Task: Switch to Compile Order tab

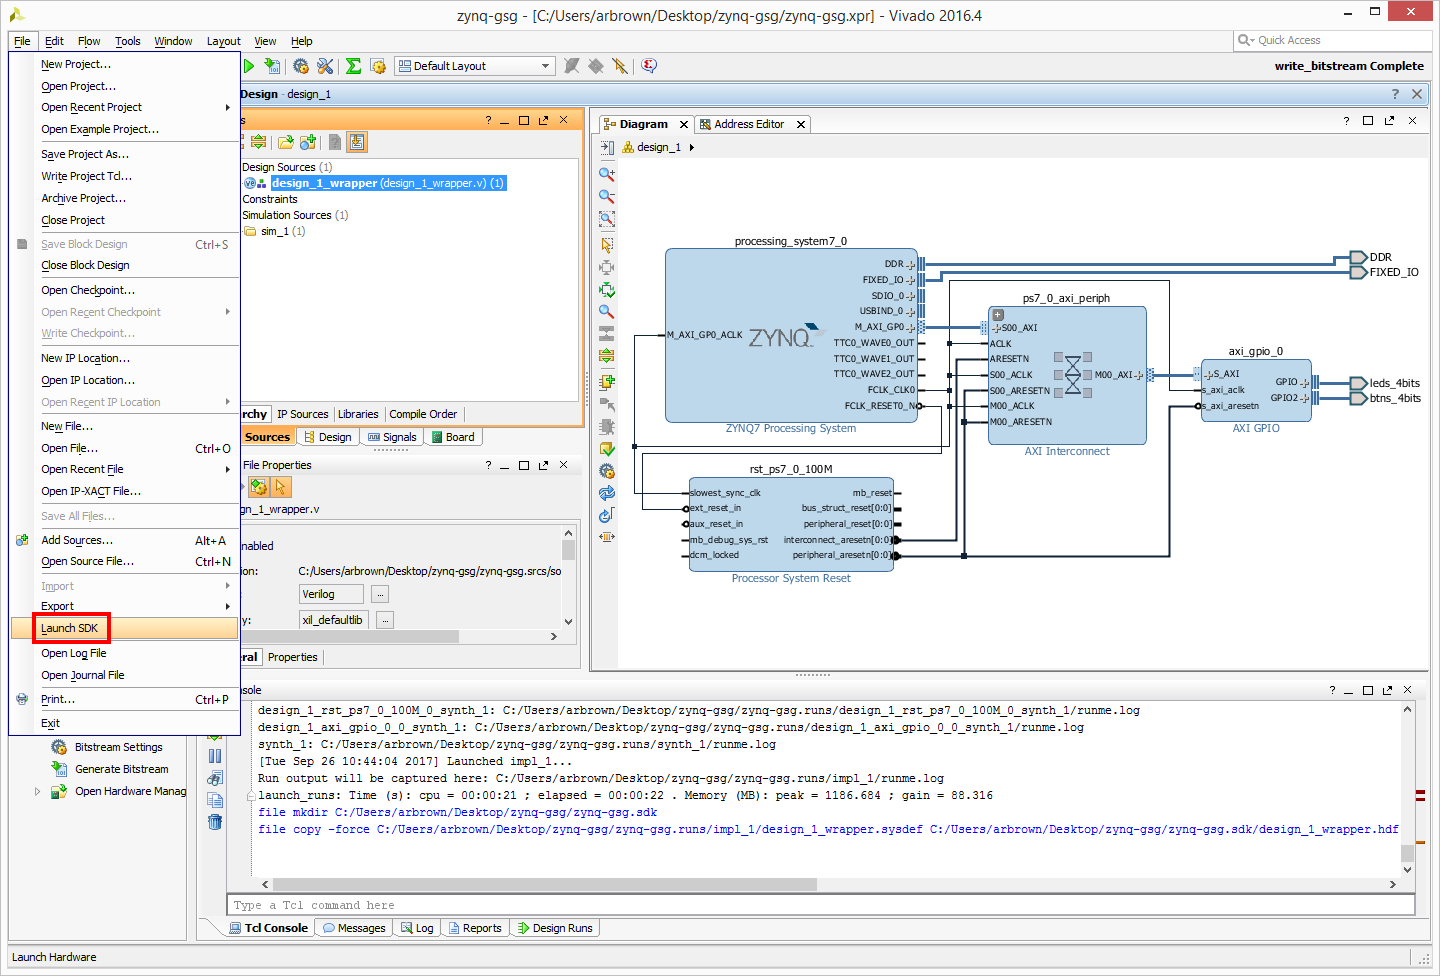Action: tap(423, 414)
